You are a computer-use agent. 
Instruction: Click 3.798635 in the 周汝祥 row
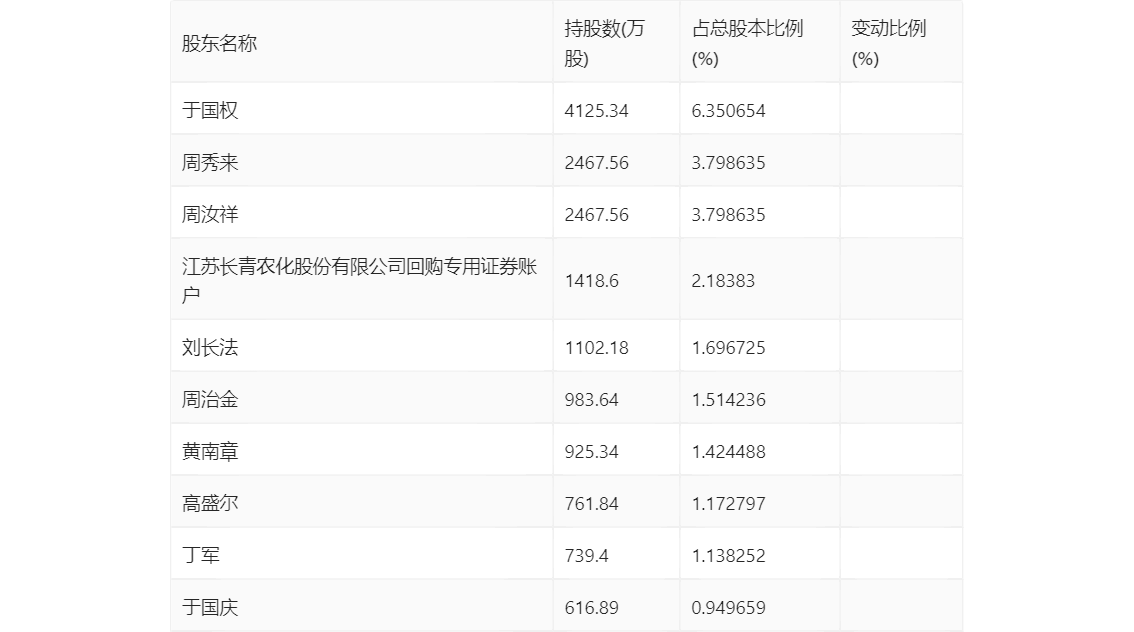tap(728, 215)
